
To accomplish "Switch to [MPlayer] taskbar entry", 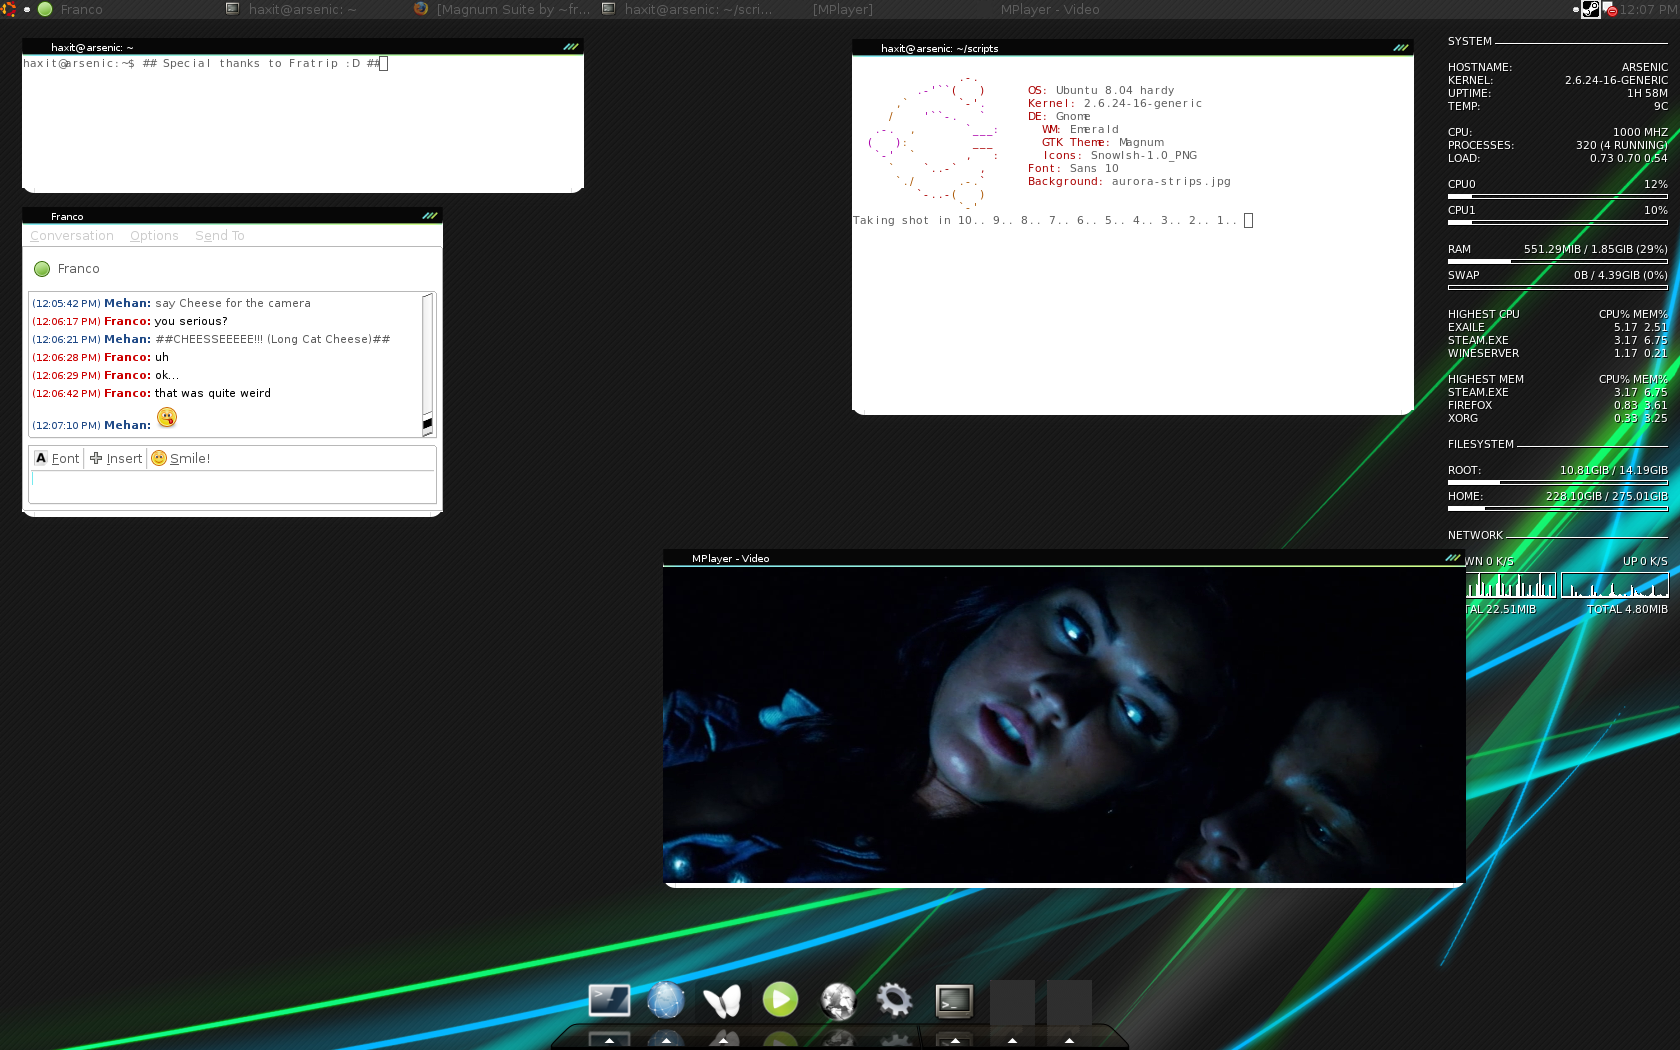I will (842, 9).
